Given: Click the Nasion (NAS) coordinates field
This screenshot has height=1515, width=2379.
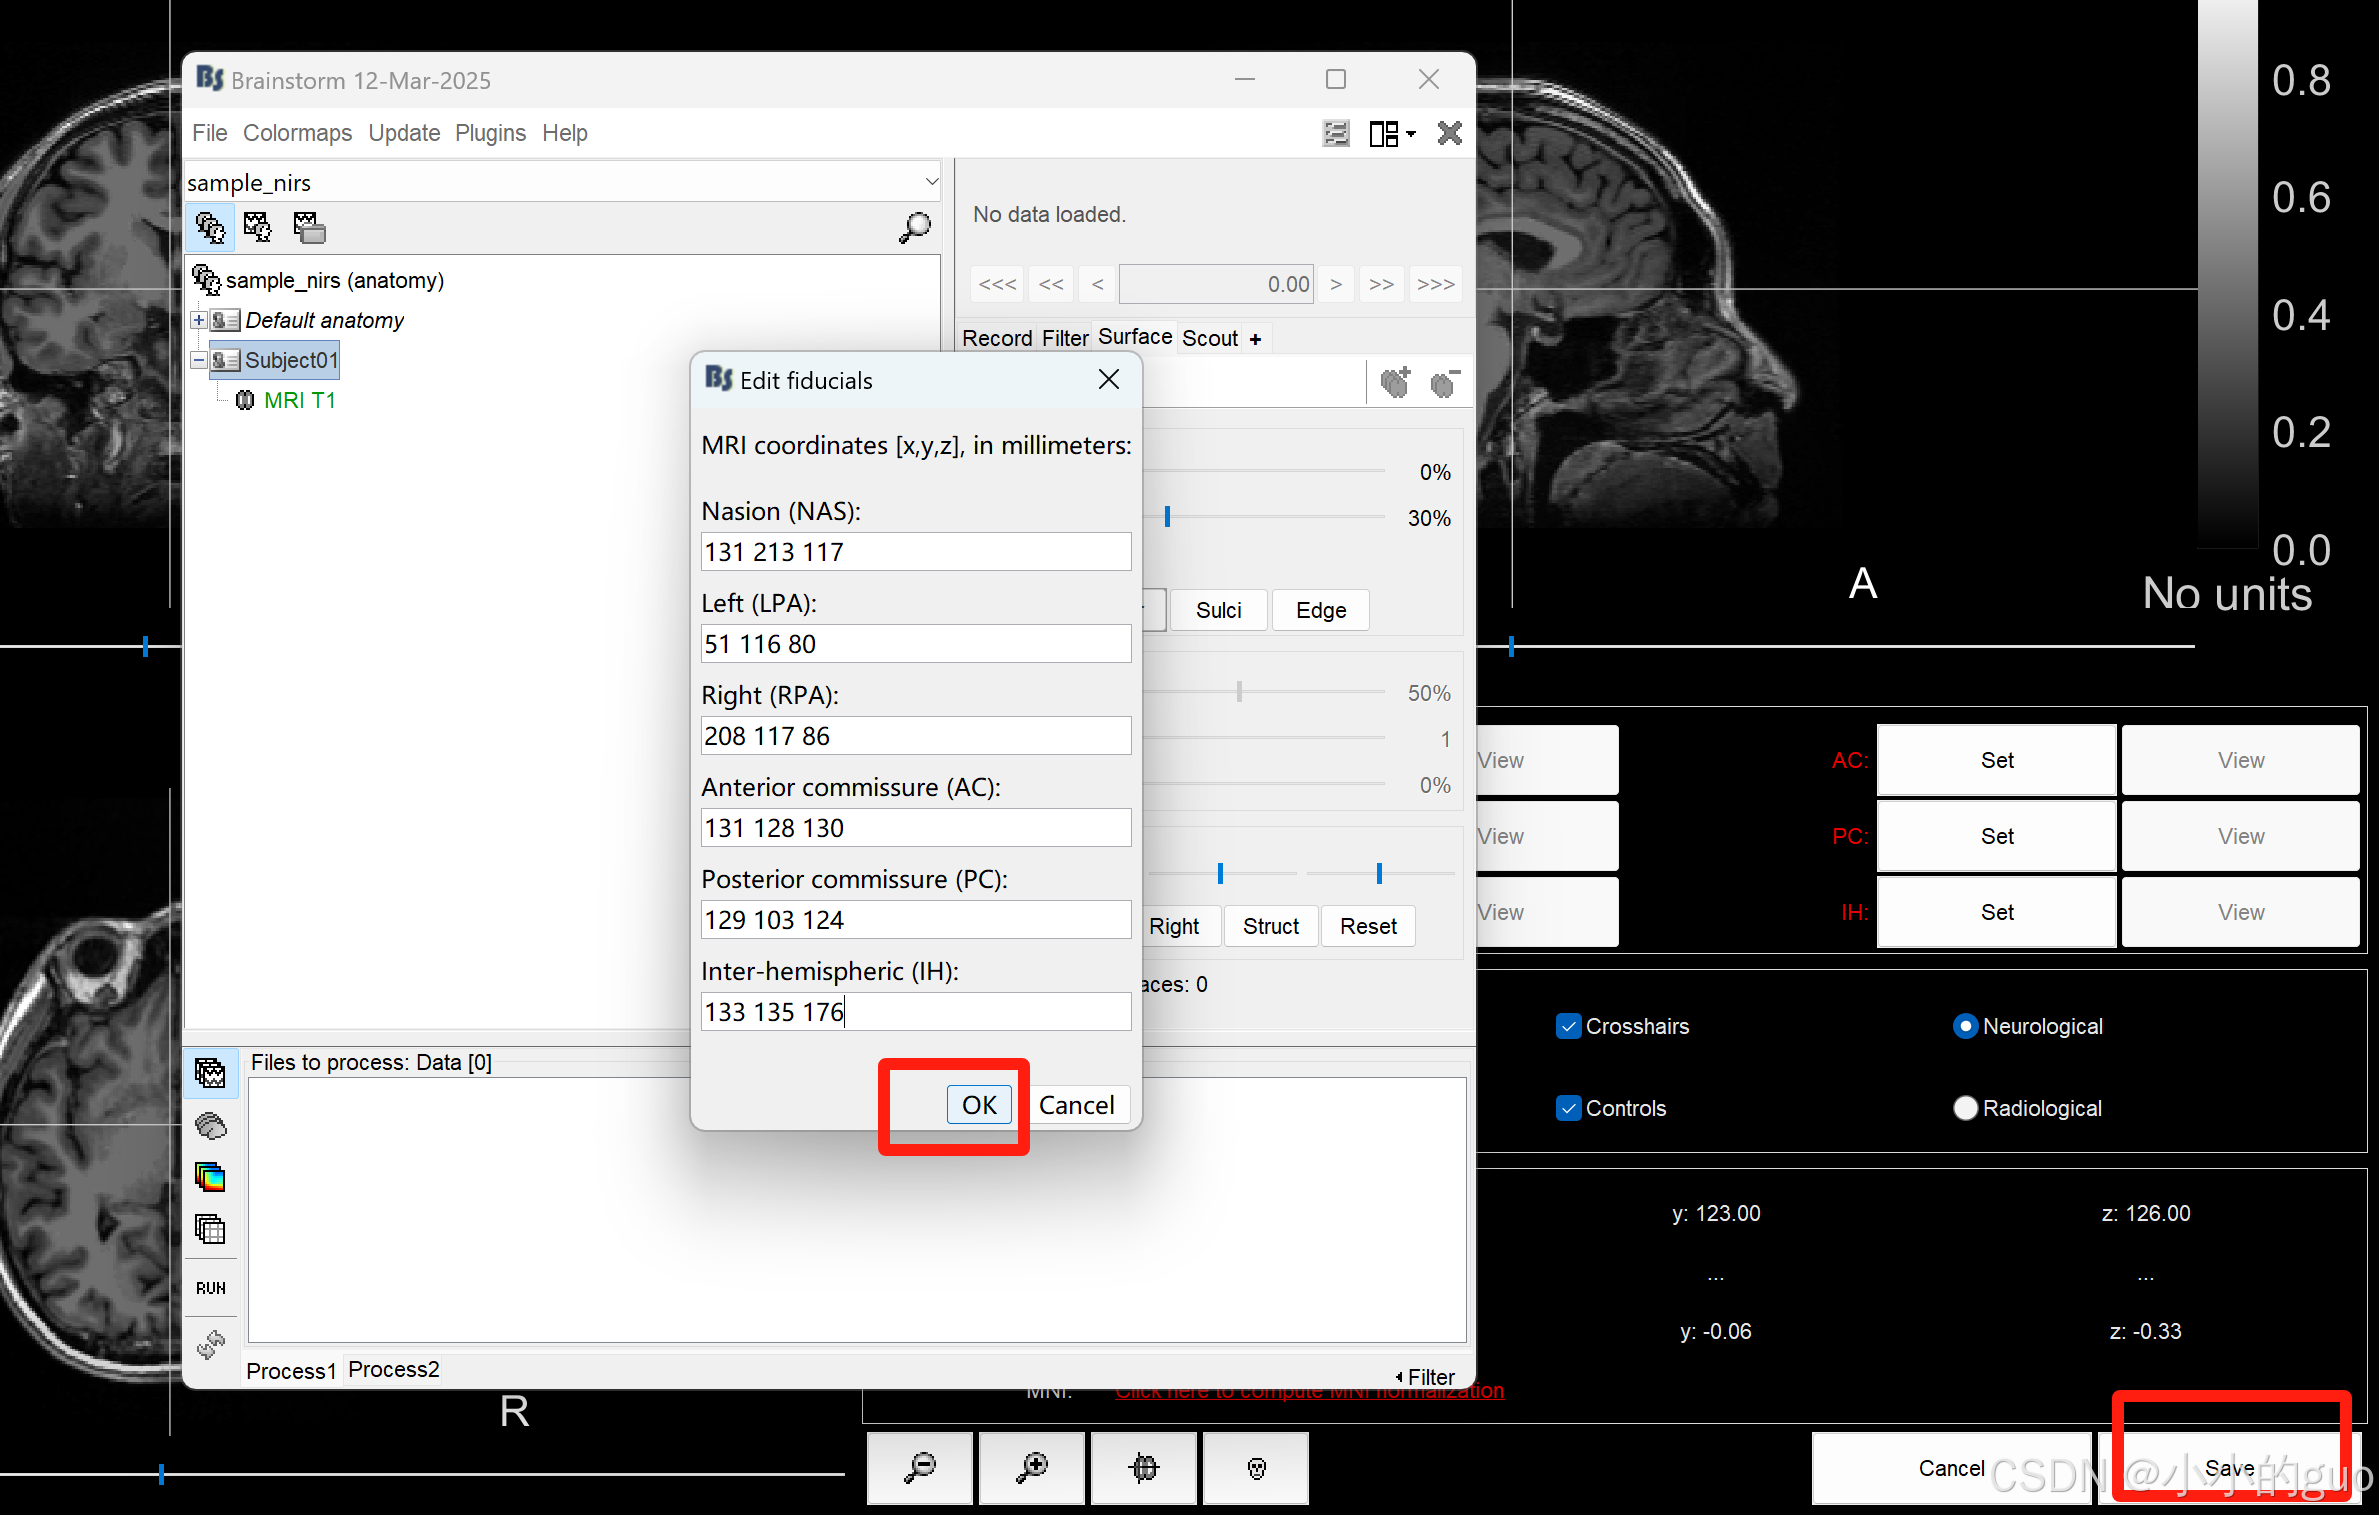Looking at the screenshot, I should click(x=915, y=552).
